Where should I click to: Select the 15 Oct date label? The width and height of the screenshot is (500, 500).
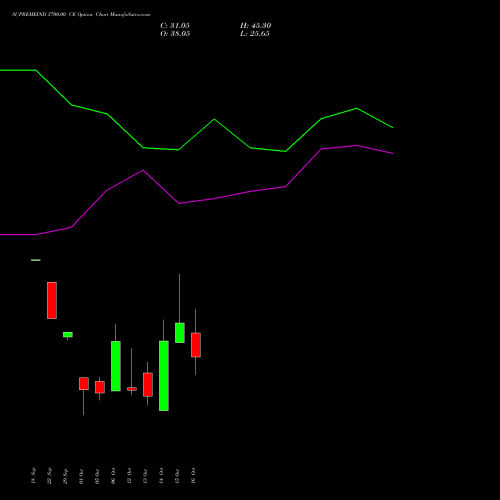pos(177,476)
